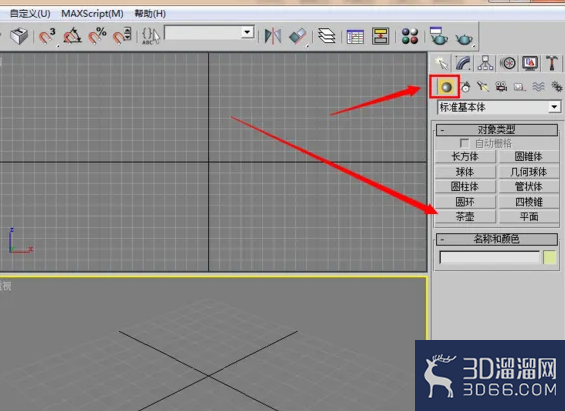Click the 长方体 button

(x=465, y=157)
